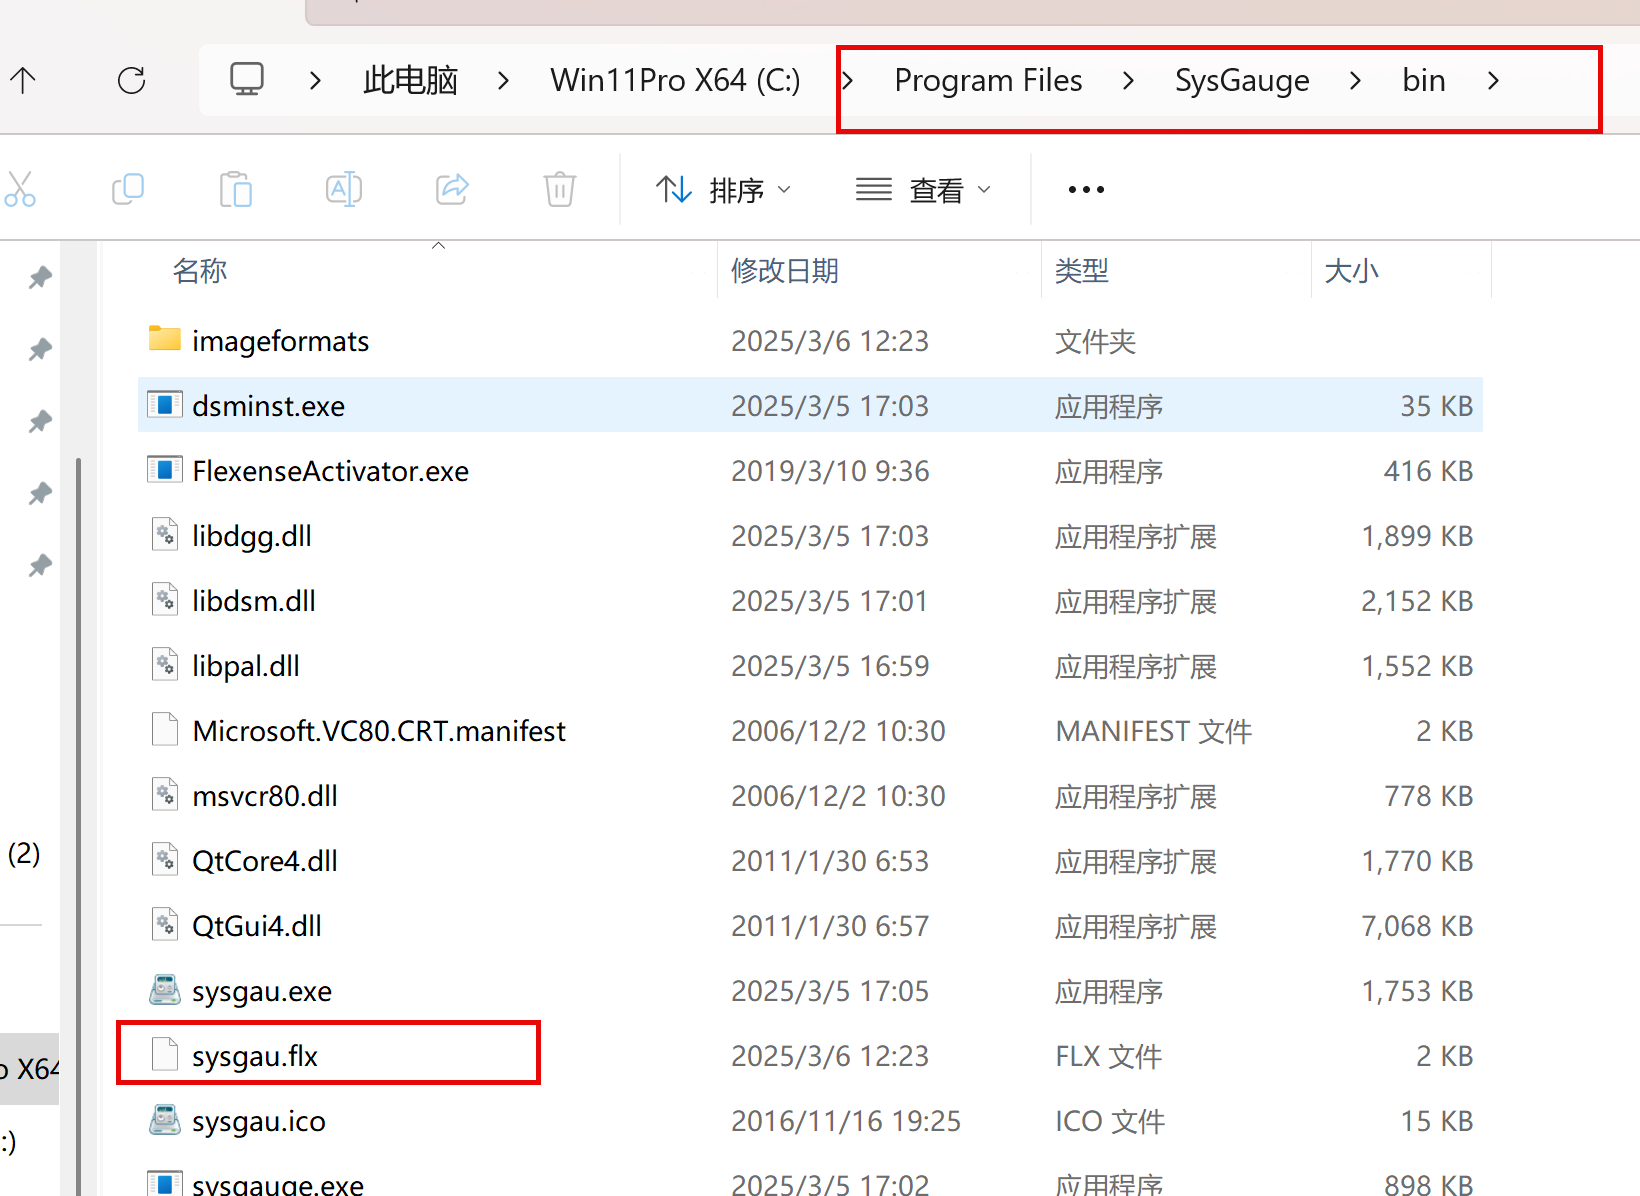Viewport: 1640px width, 1196px height.
Task: Refresh the current folder view
Action: (132, 81)
